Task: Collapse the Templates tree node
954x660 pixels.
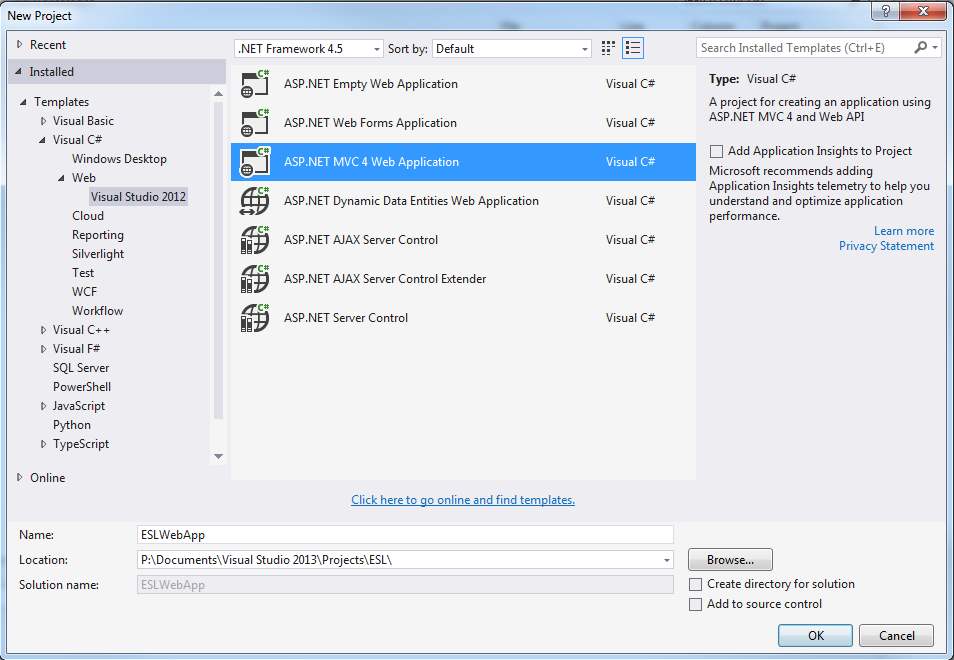Action: coord(24,102)
